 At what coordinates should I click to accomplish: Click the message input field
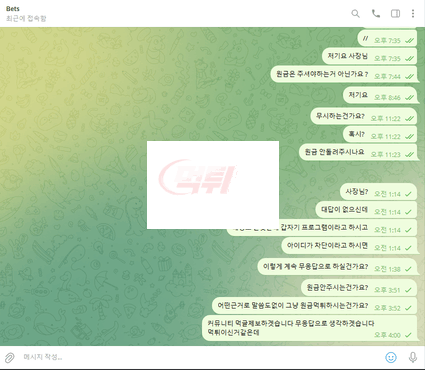(x=200, y=357)
